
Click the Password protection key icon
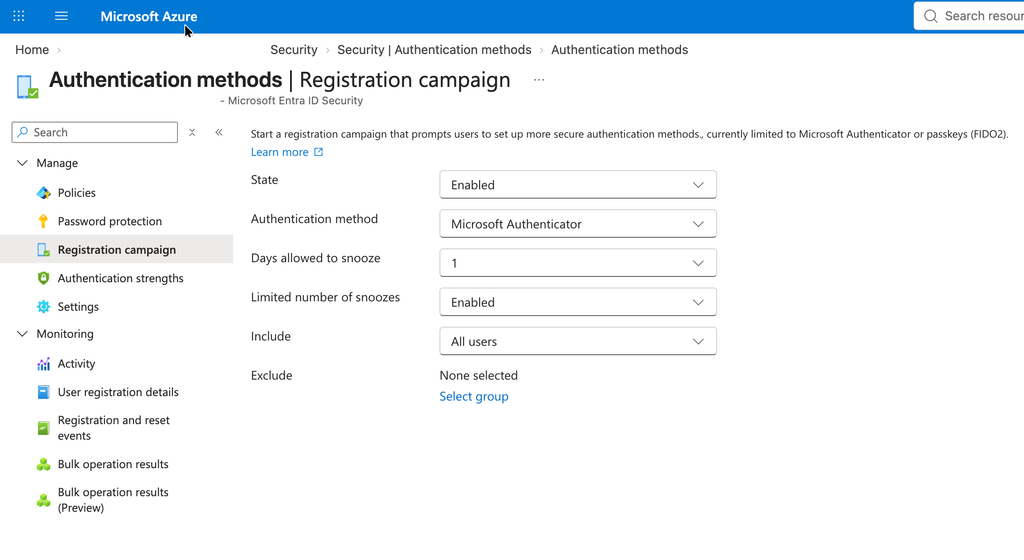[x=43, y=221]
